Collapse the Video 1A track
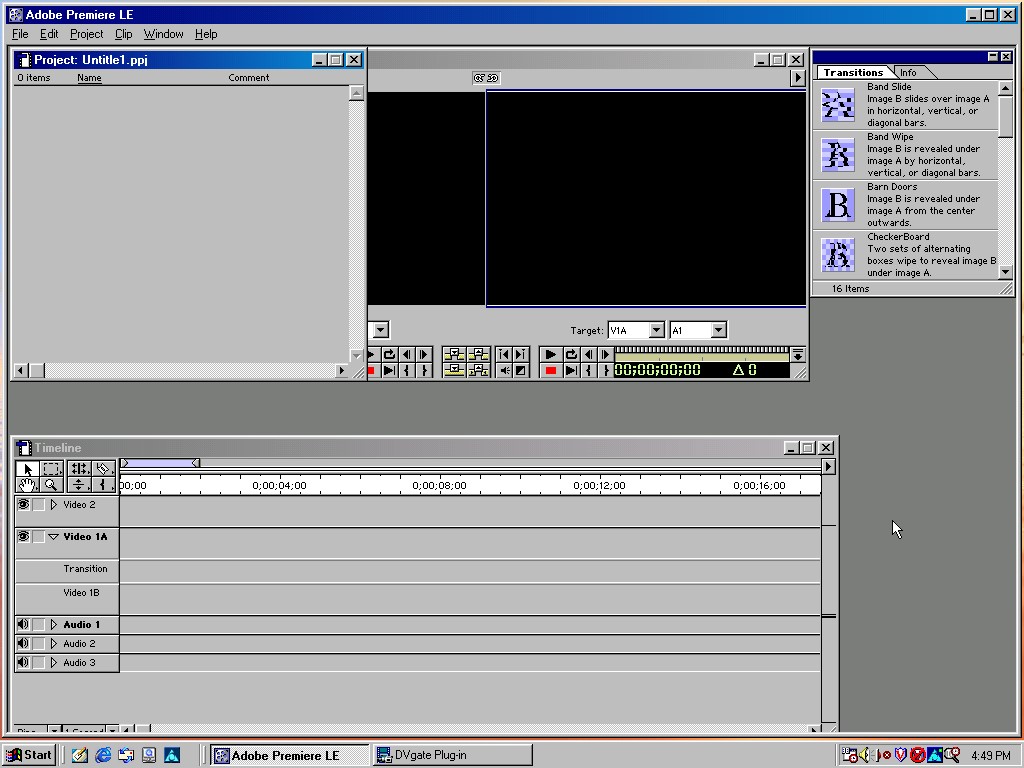The height and width of the screenshot is (768, 1024). tap(54, 537)
